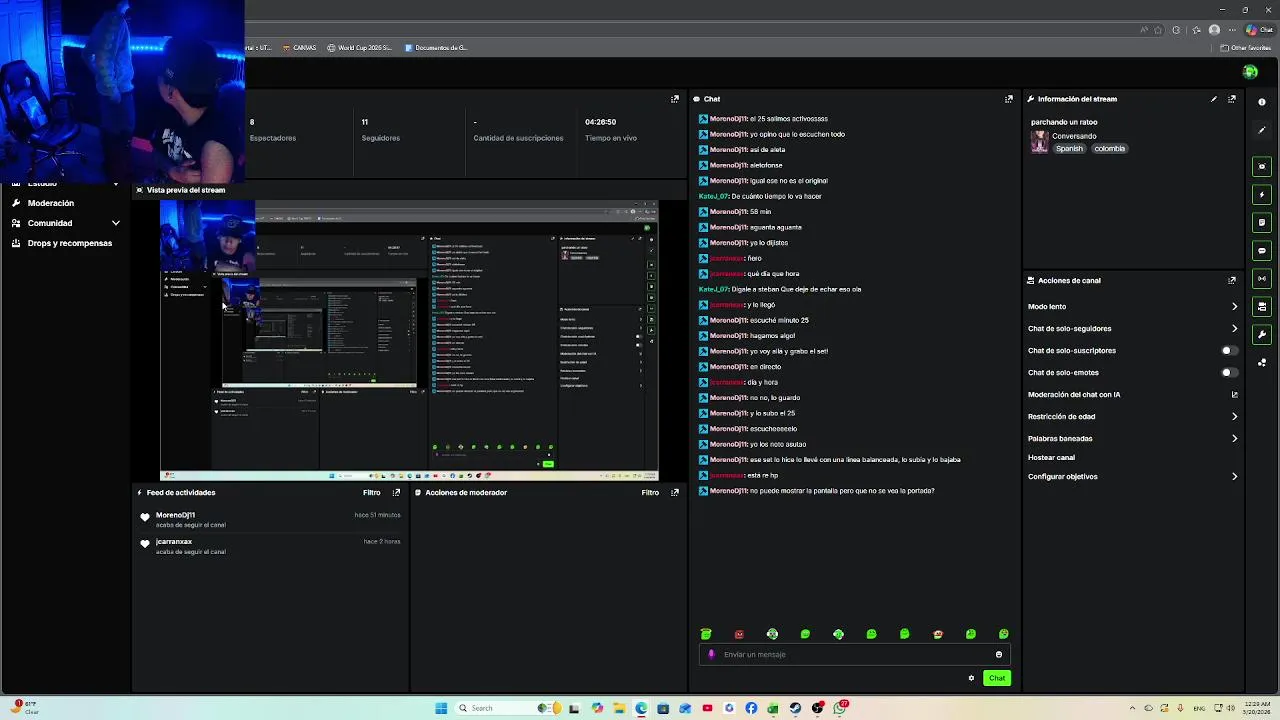Insert the red angry emote

click(739, 634)
